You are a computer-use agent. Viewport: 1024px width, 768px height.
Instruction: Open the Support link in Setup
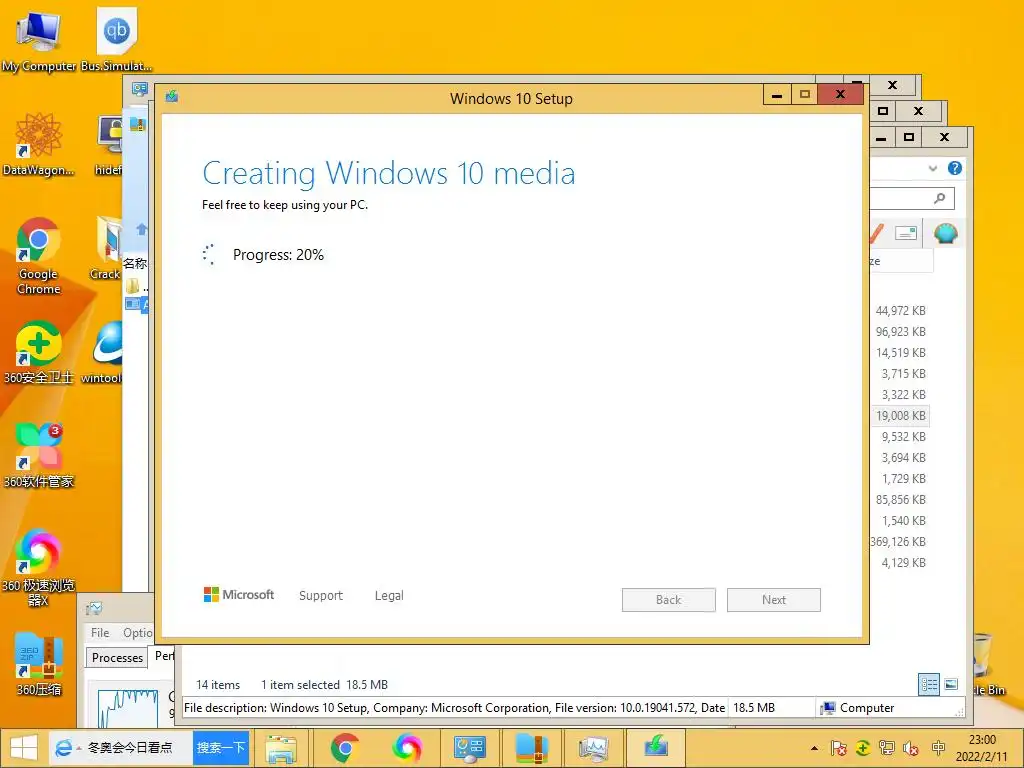321,596
